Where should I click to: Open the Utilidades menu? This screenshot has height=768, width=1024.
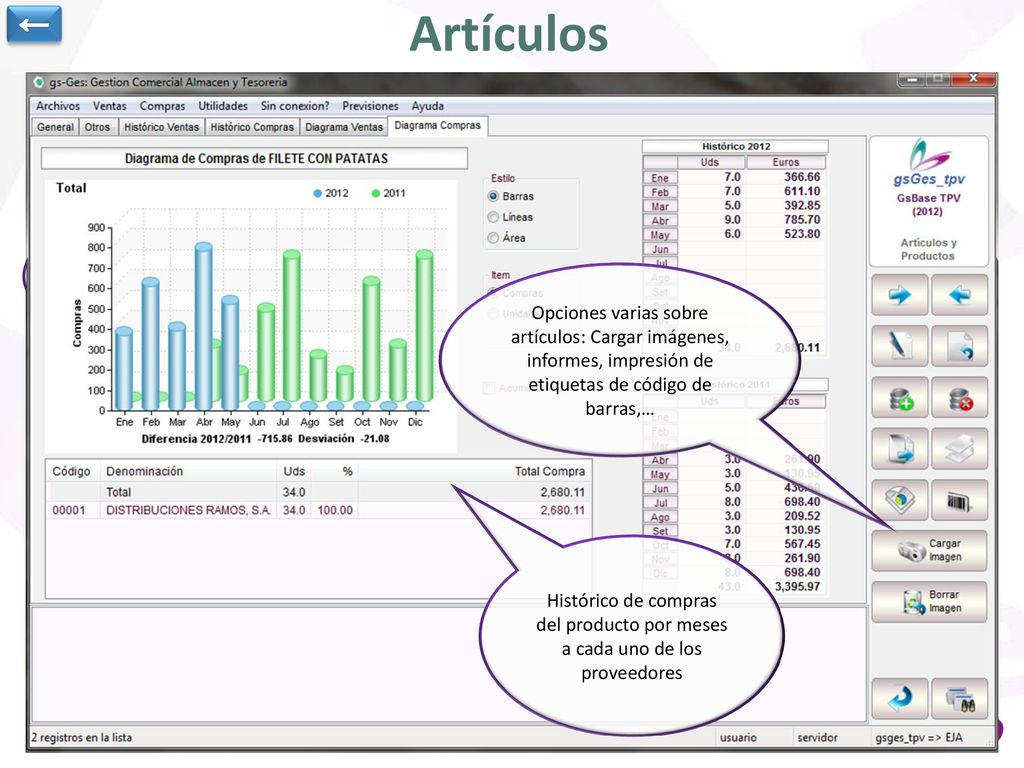point(223,106)
